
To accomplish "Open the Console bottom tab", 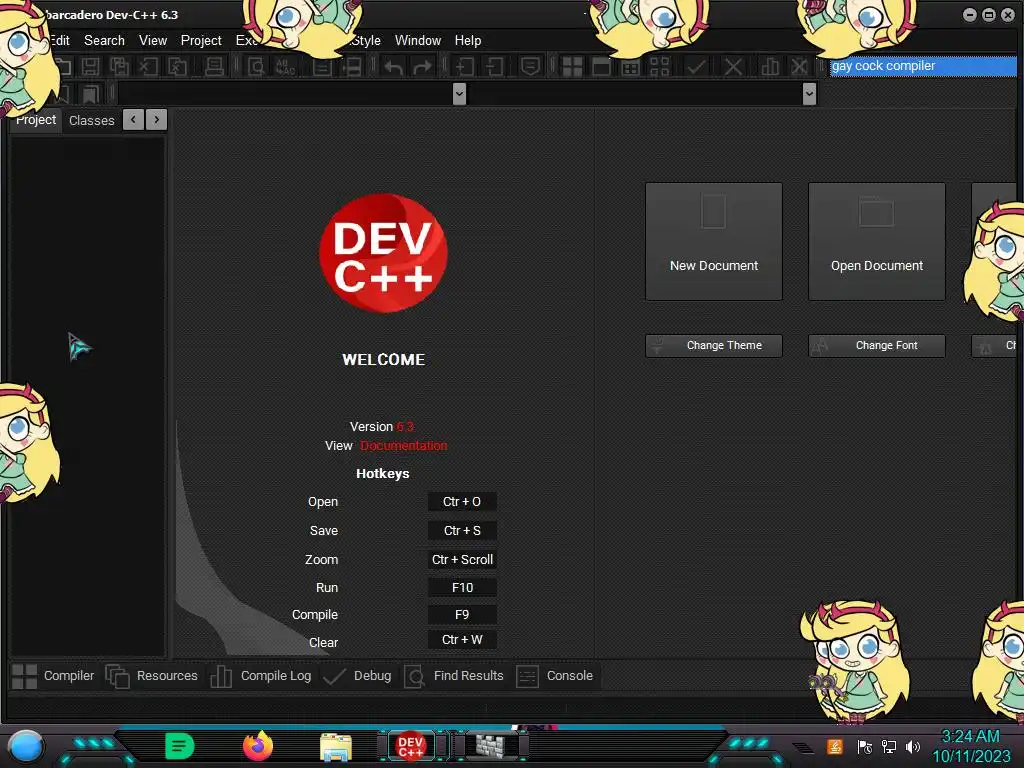I will click(x=554, y=676).
